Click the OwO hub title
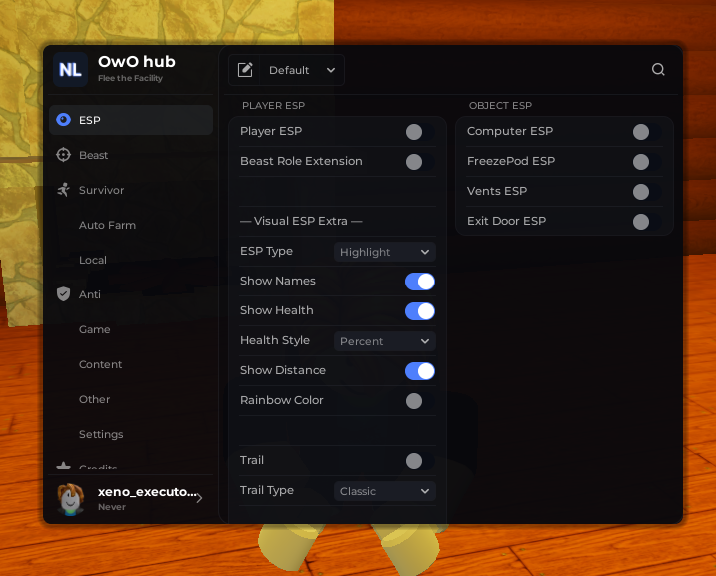Image resolution: width=716 pixels, height=576 pixels. (x=137, y=61)
